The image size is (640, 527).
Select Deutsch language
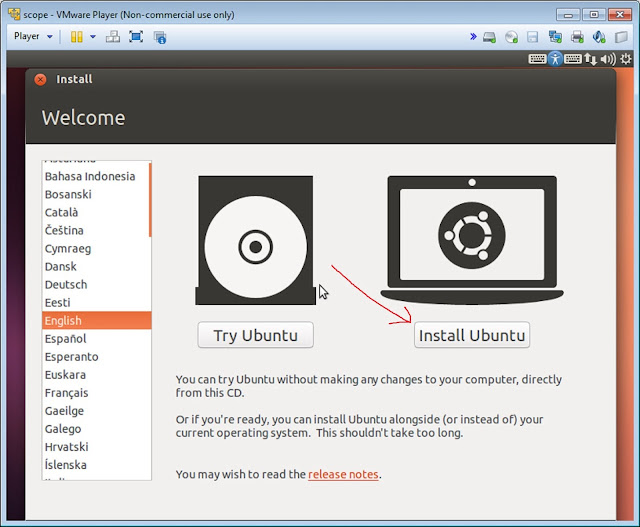[x=96, y=285]
